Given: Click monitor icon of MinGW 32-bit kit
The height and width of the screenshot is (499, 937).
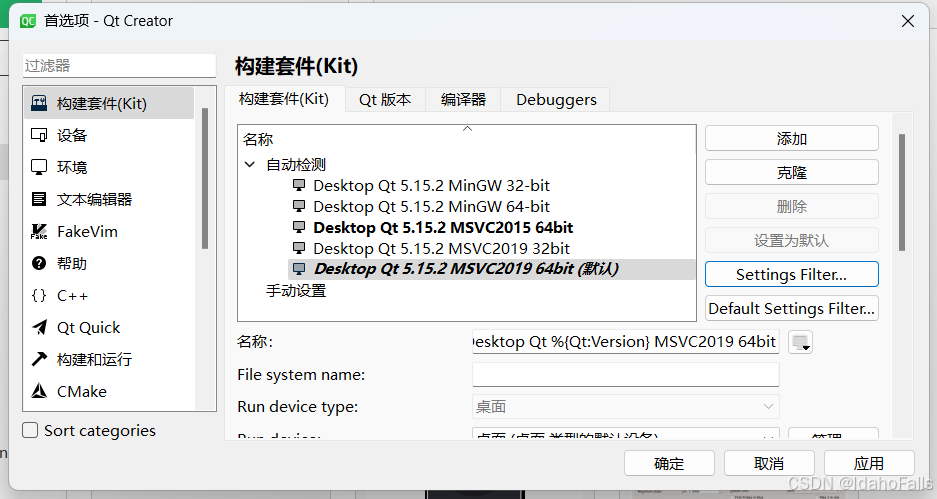Looking at the screenshot, I should pos(299,185).
